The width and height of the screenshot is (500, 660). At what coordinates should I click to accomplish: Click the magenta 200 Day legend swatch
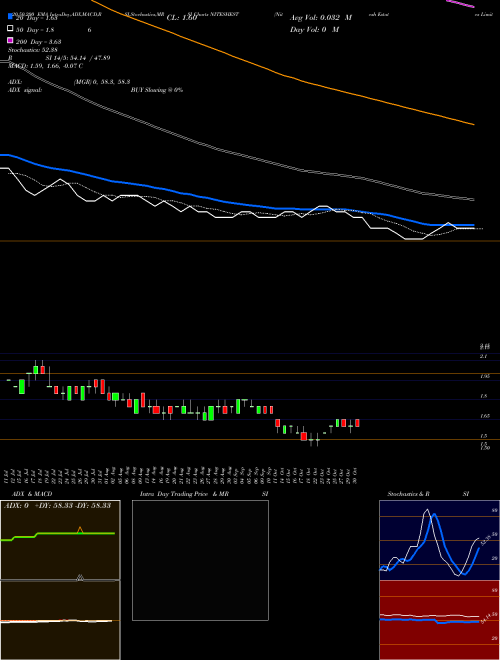[x=10, y=40]
